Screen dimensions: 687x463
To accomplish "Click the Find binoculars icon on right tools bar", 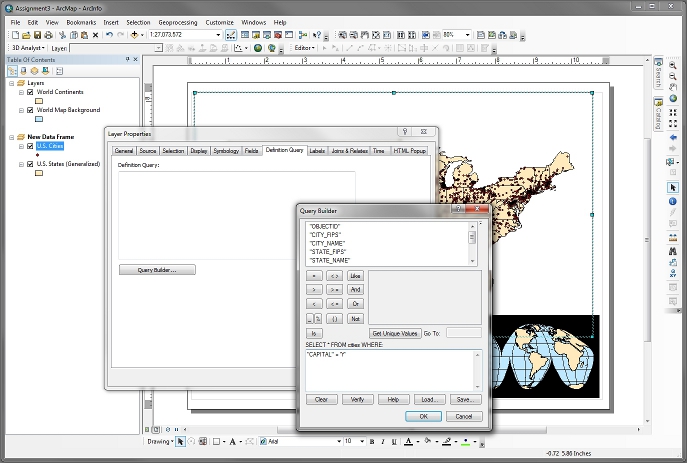I will (x=673, y=251).
